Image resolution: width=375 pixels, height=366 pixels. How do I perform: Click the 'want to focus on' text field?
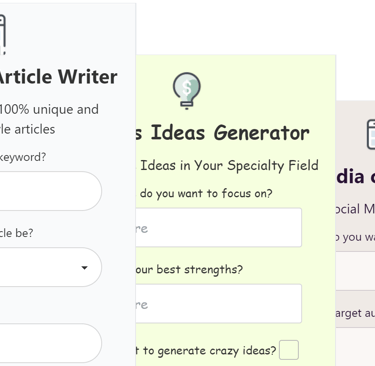(x=219, y=227)
